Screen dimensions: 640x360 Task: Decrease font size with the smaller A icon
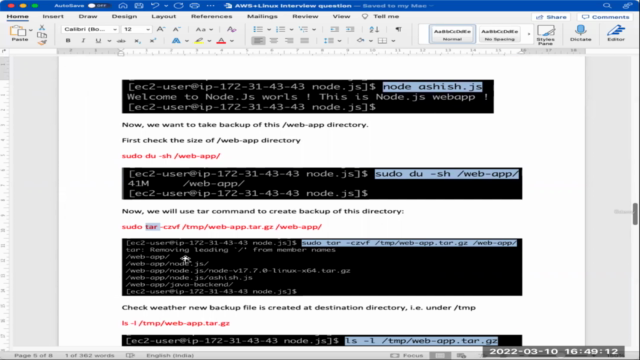pos(177,29)
